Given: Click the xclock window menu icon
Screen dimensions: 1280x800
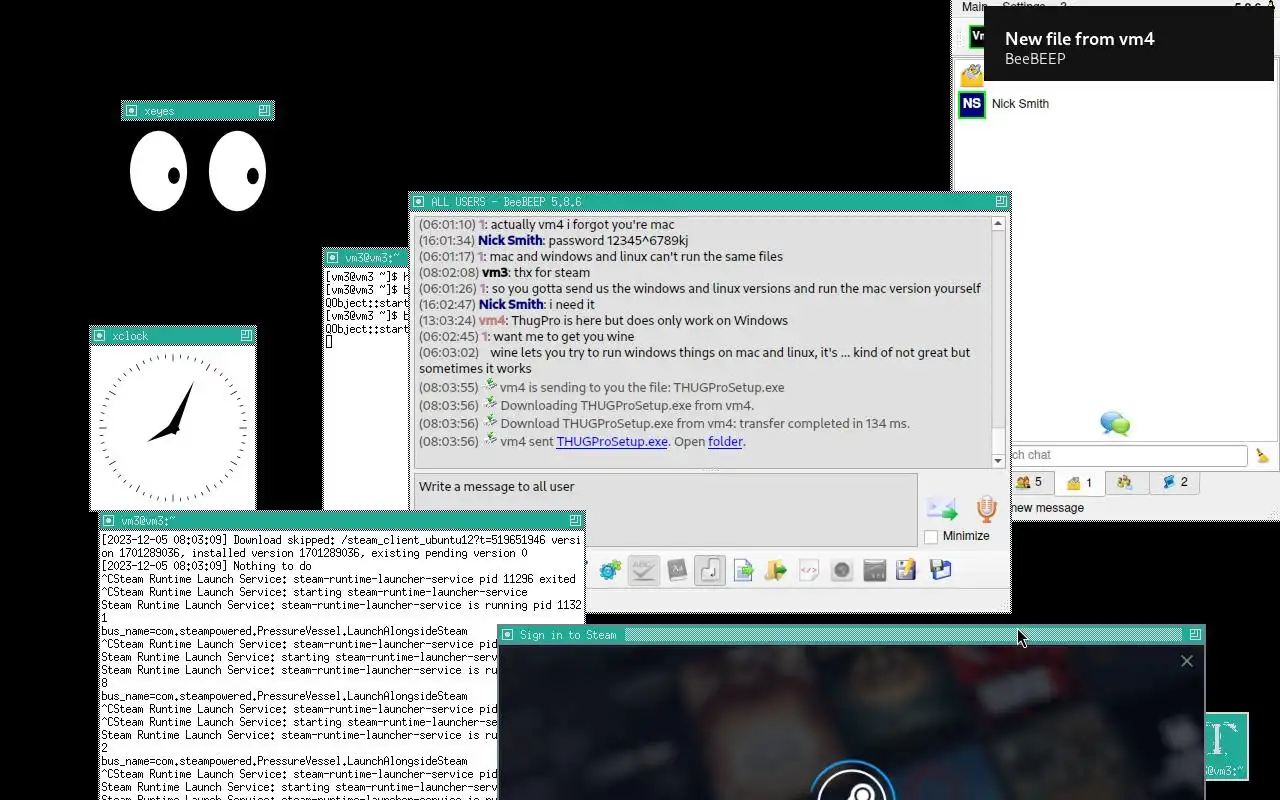Looking at the screenshot, I should [x=100, y=336].
